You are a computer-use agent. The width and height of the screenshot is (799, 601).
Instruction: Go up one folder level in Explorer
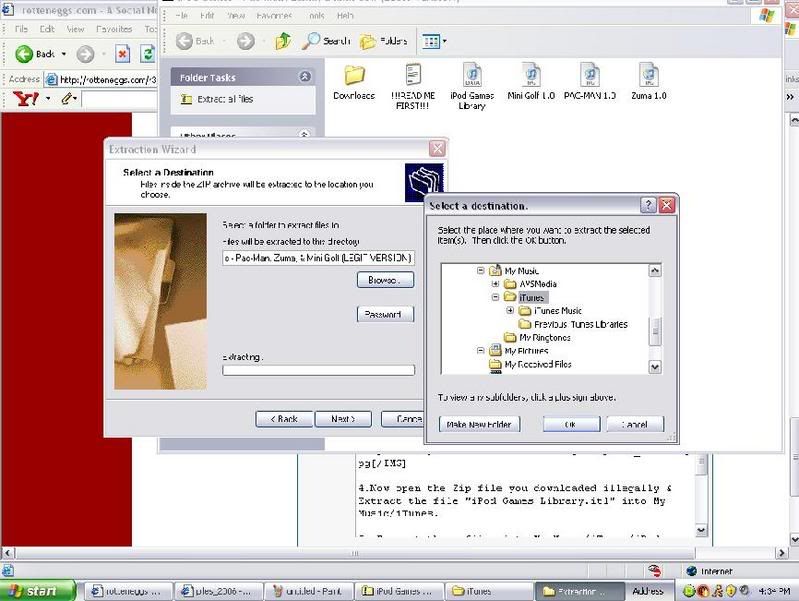click(x=283, y=41)
